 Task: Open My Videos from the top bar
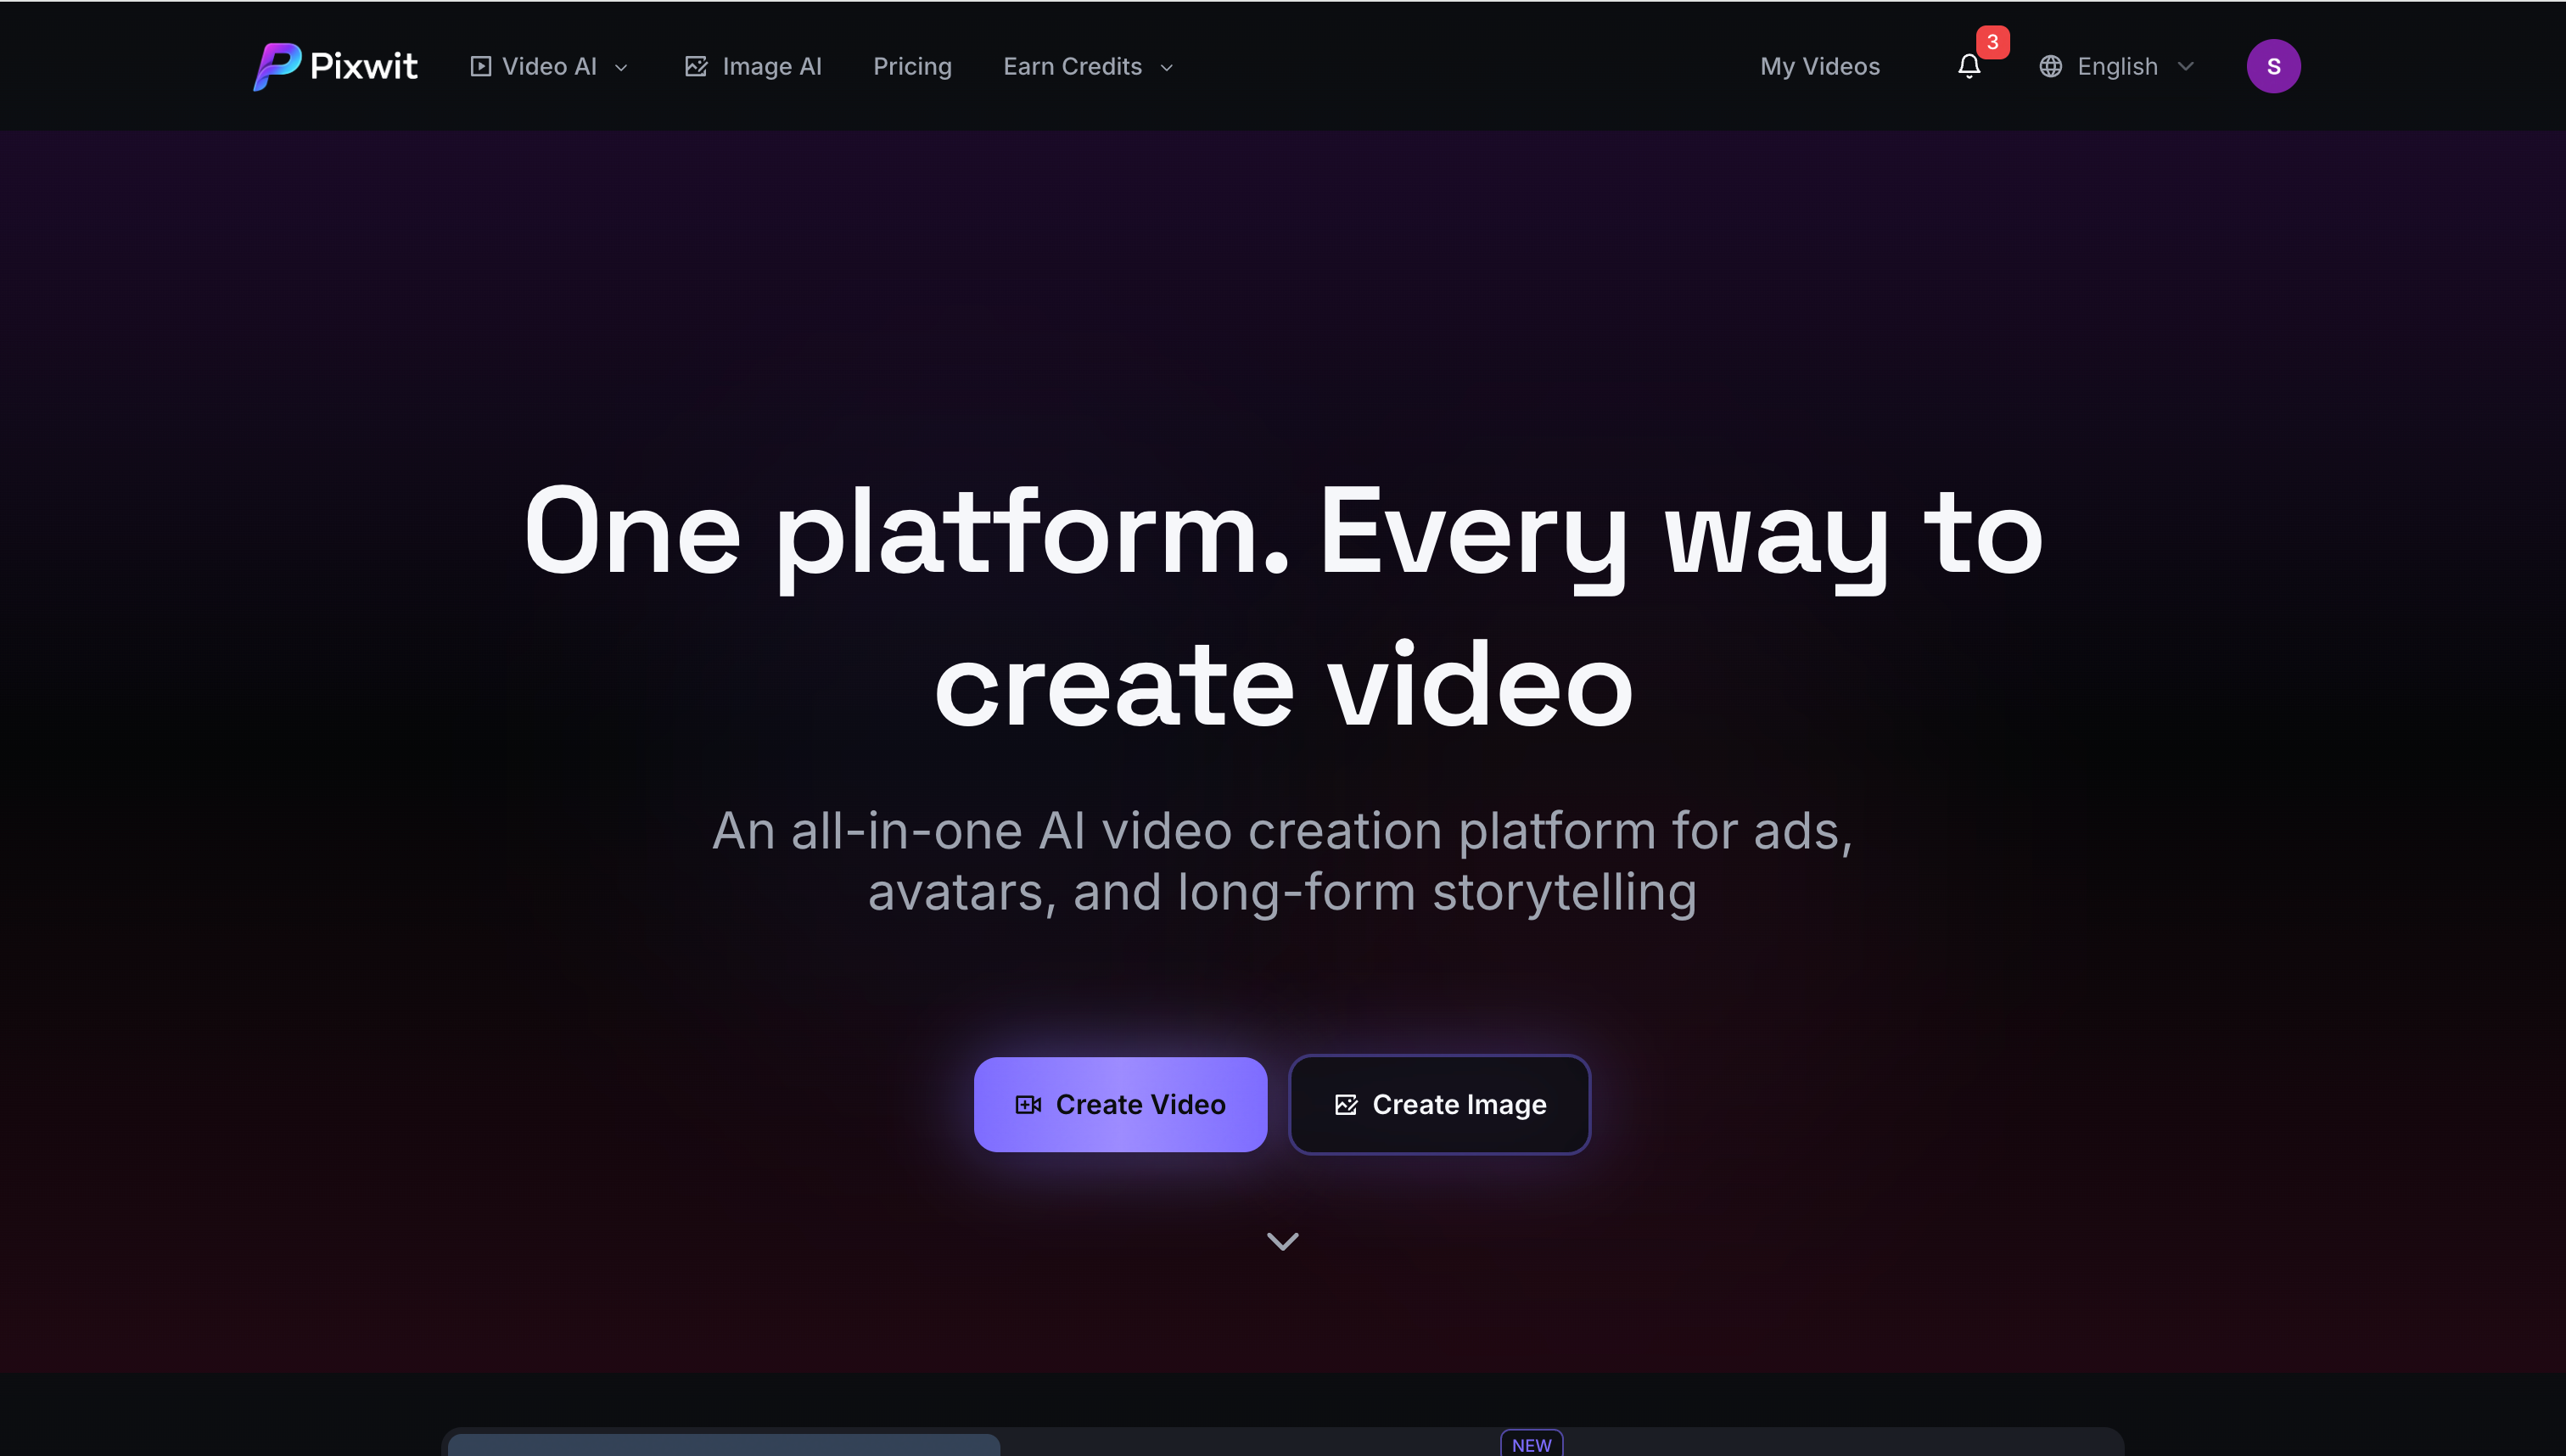click(x=1820, y=66)
